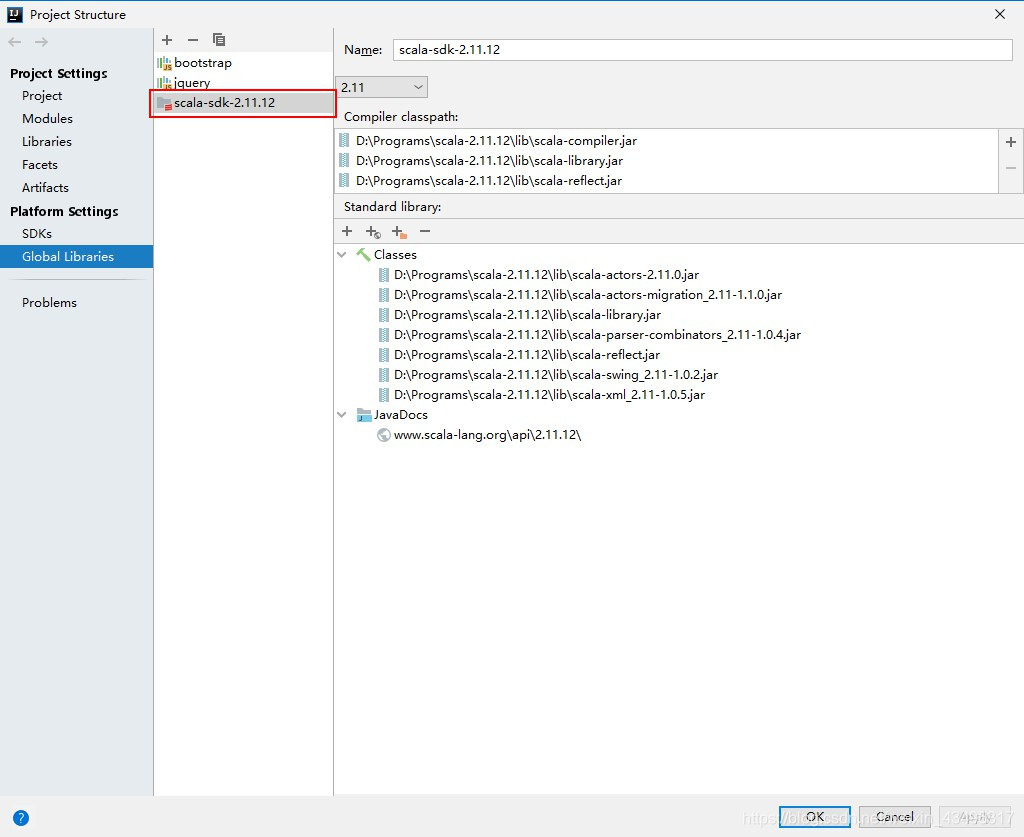The image size is (1024, 837).
Task: Click the back navigation arrow
Action: (x=14, y=42)
